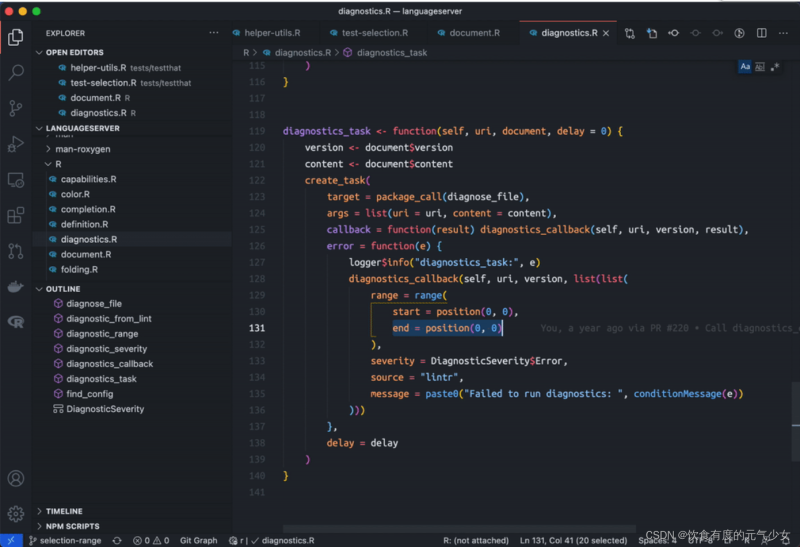Jump to diagnostic_severity in Outline
This screenshot has width=800, height=547.
(132, 349)
